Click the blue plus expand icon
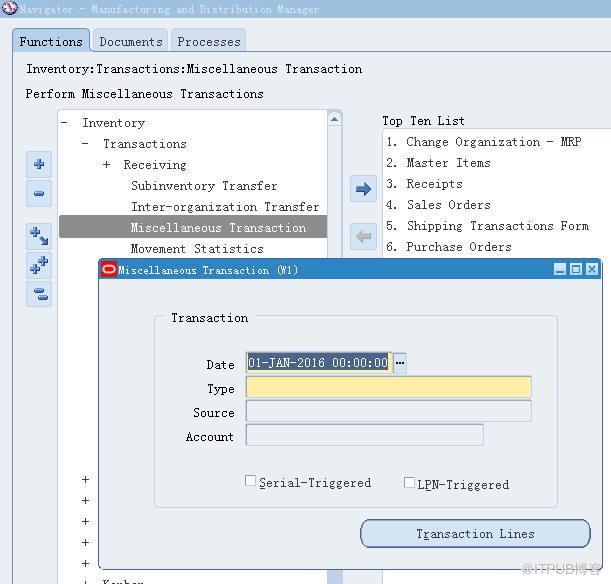 (39, 164)
